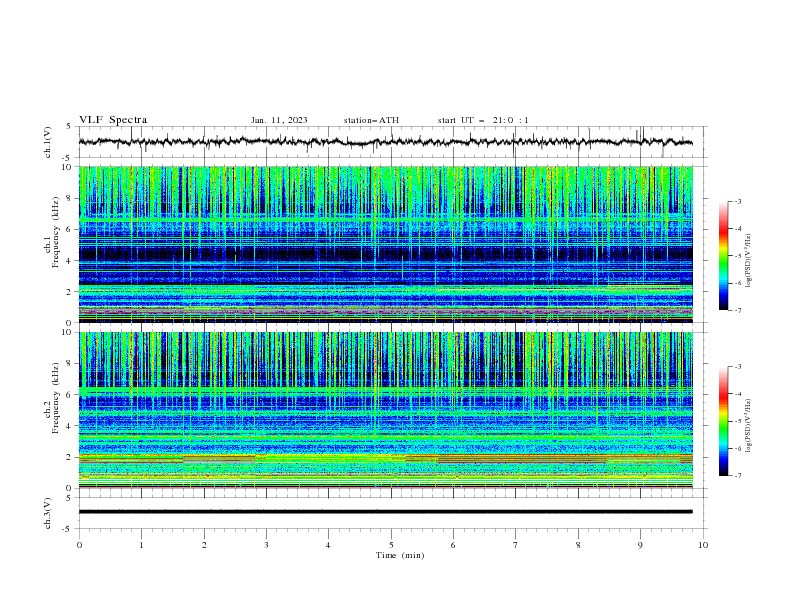Click the ch.2 spectrogram panel
Screen dimensions: 792x612
coord(386,410)
